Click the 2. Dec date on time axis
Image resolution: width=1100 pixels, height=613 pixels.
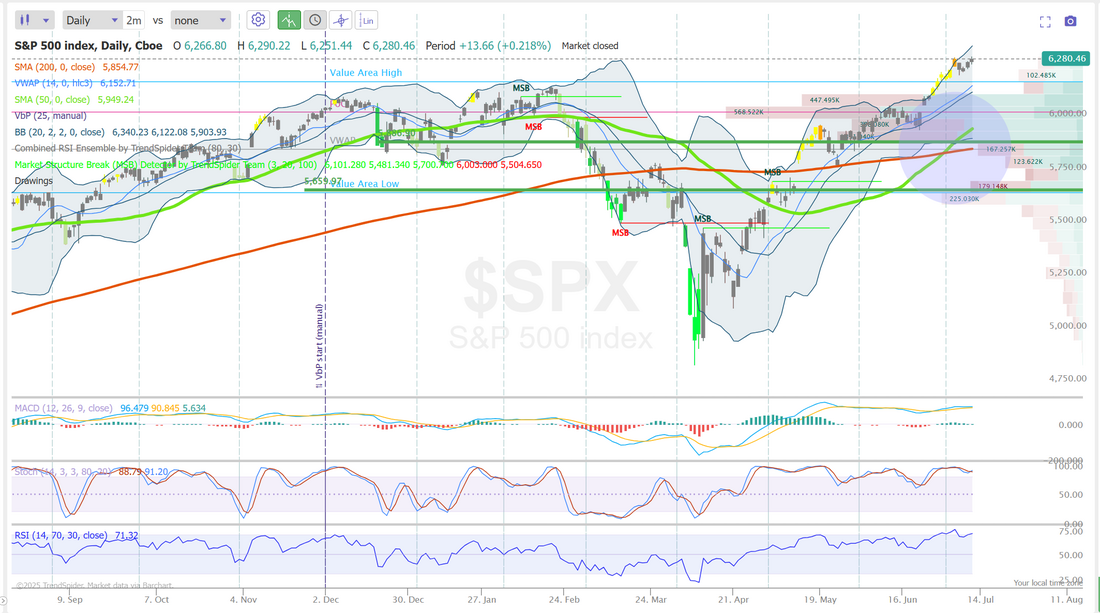tap(326, 600)
